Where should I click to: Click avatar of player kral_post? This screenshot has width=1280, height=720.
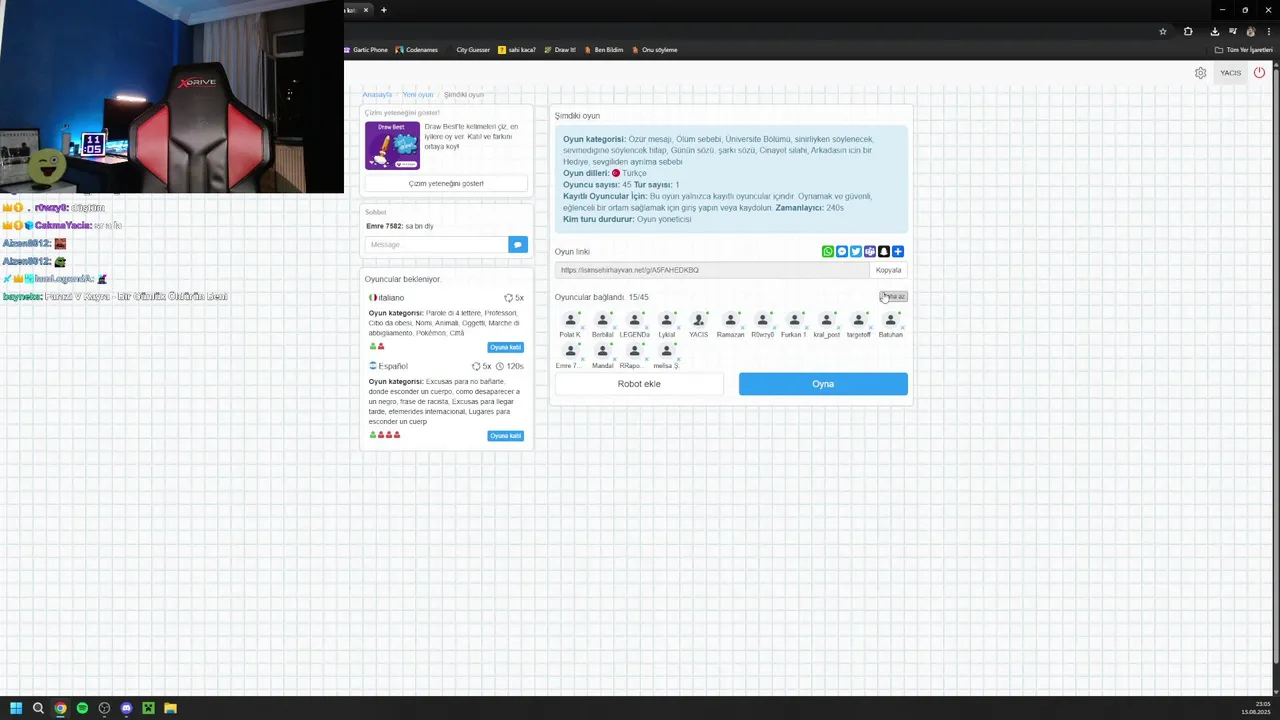tap(826, 320)
